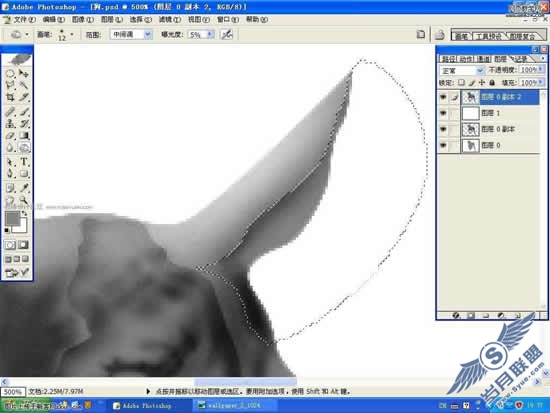Select the Move tool
Viewport: 550px width, 413px height.
24,73
